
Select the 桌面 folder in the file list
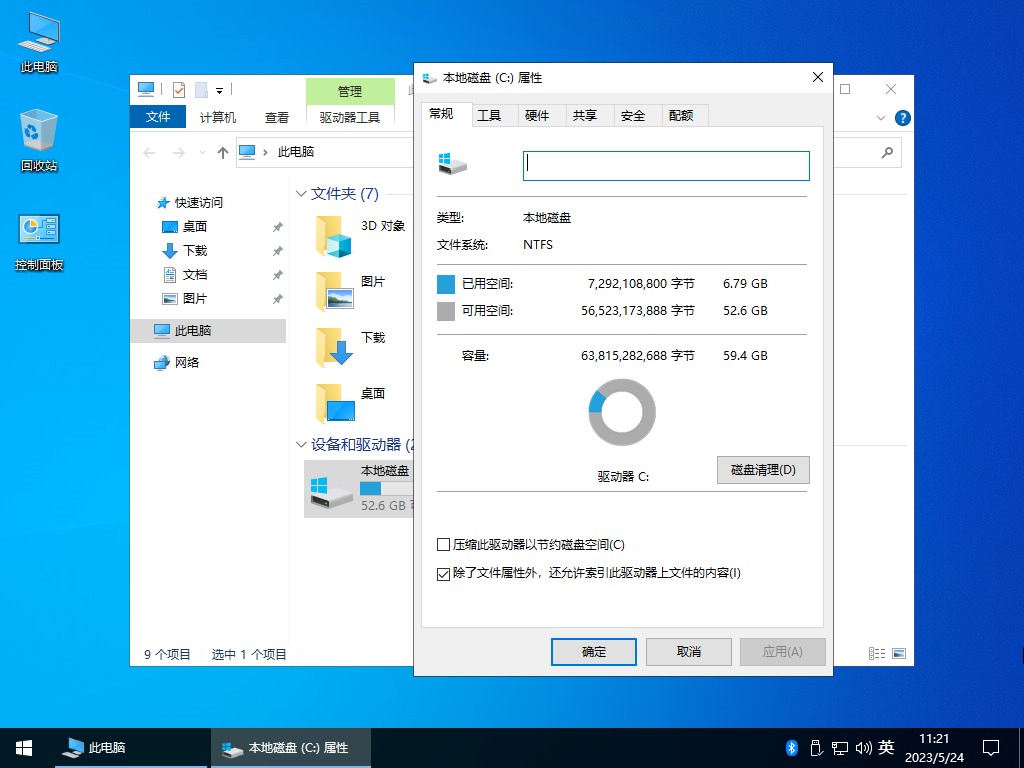(334, 403)
